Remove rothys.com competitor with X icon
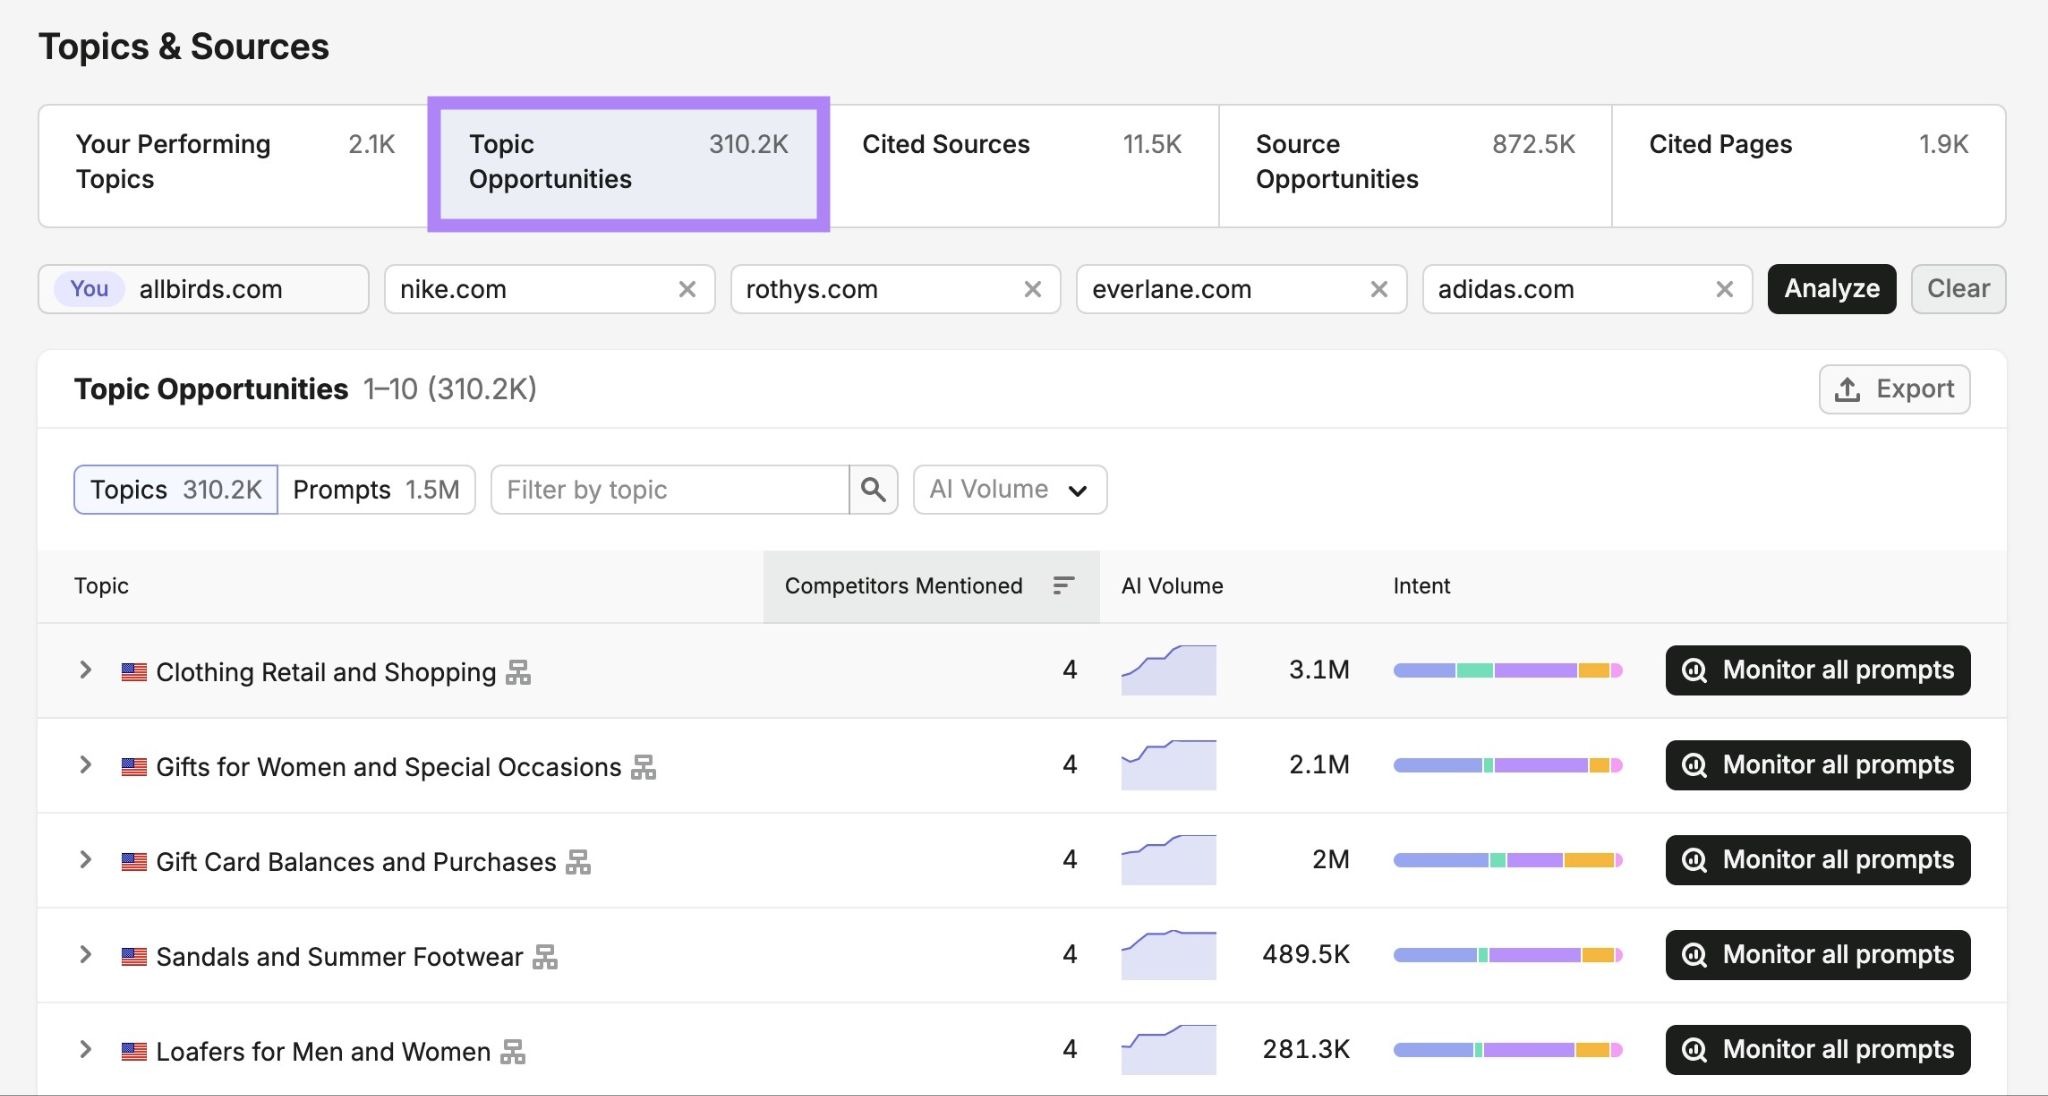 [x=1033, y=289]
